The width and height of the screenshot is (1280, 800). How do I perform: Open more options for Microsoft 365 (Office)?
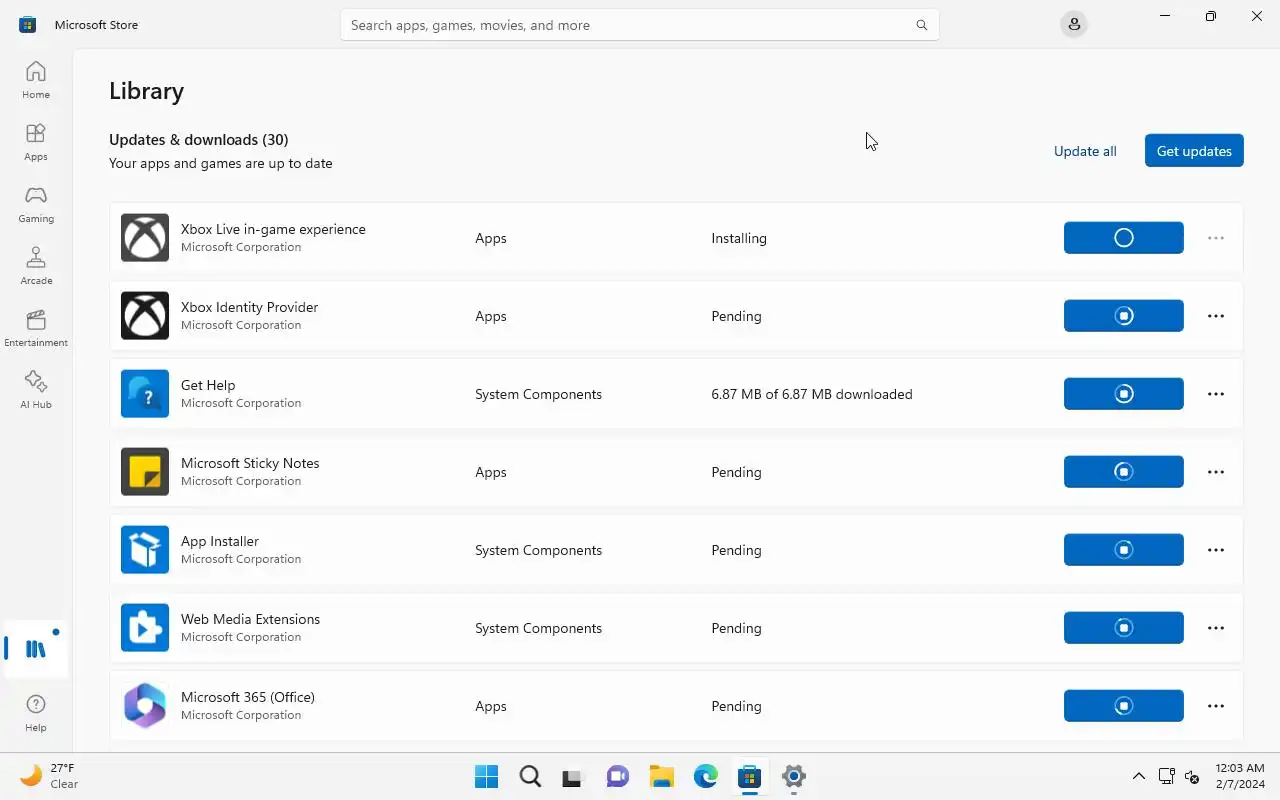point(1216,706)
